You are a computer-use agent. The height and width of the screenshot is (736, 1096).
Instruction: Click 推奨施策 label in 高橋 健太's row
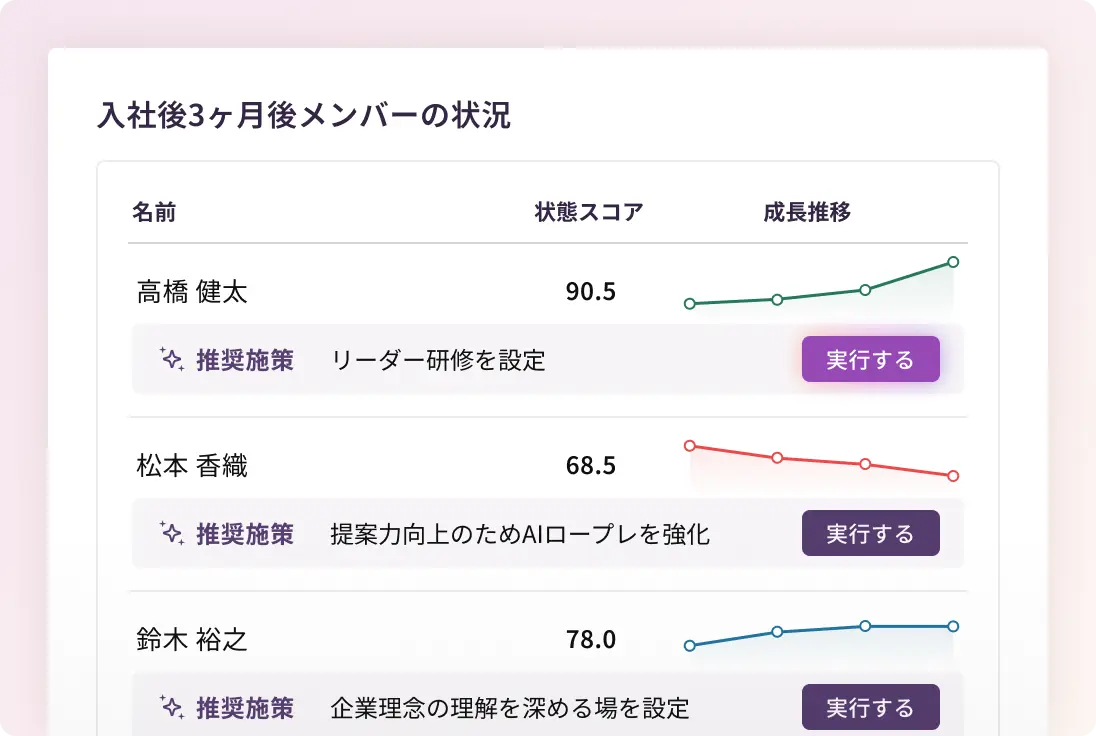pyautogui.click(x=245, y=360)
